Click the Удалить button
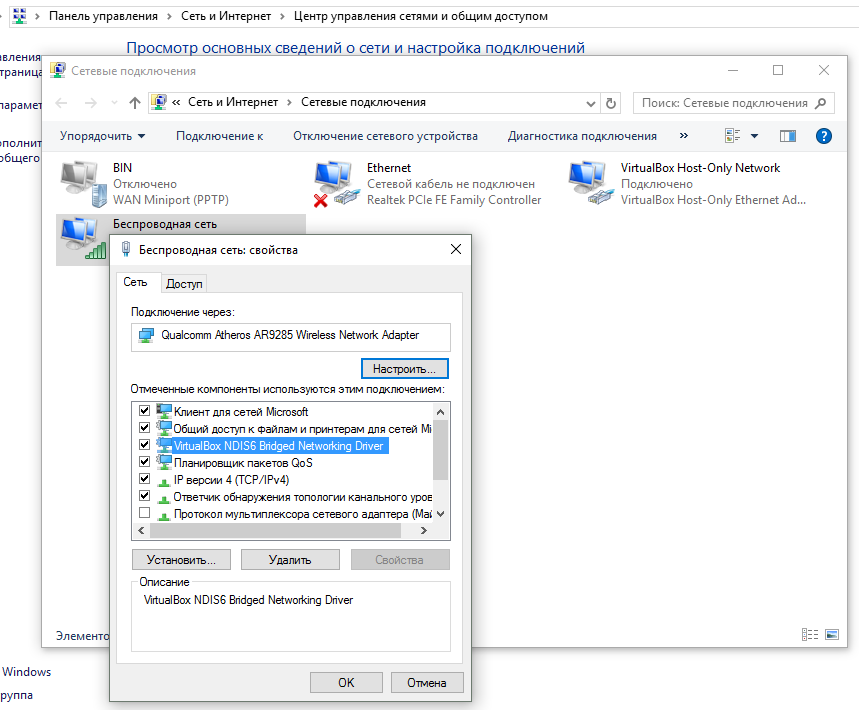Image resolution: width=859 pixels, height=710 pixels. point(290,560)
